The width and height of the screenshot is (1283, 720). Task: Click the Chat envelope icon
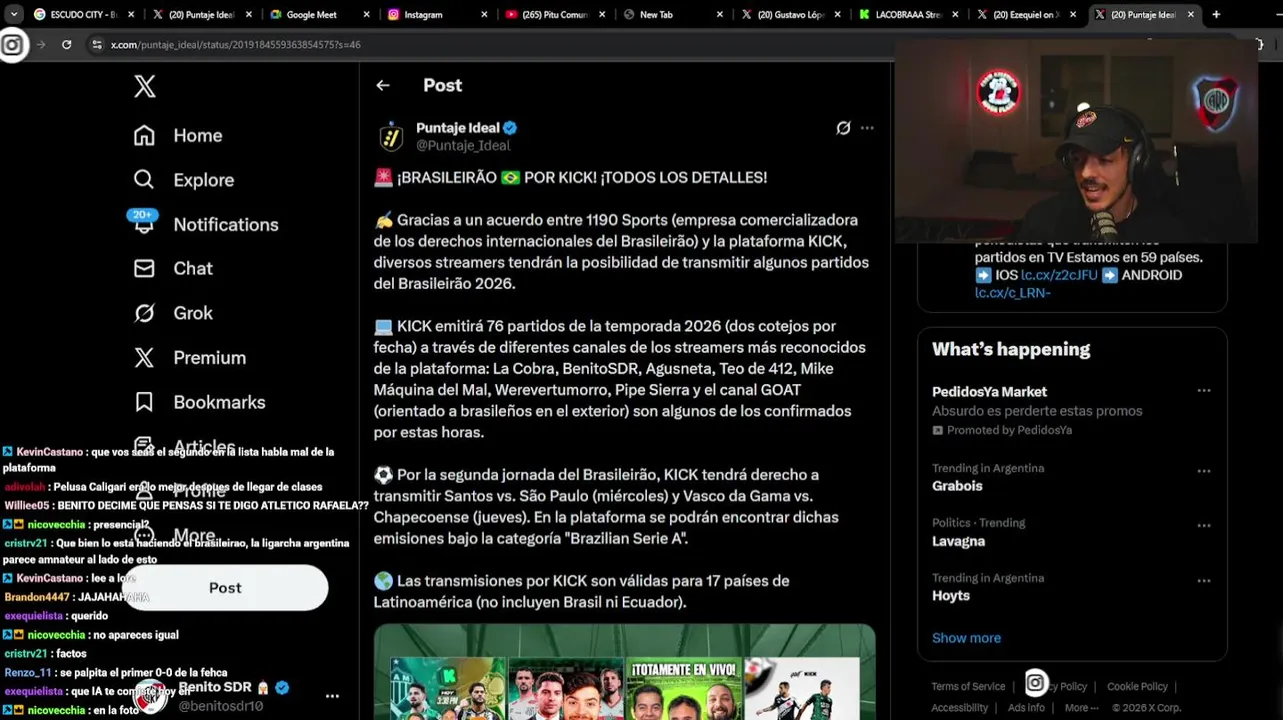(144, 268)
